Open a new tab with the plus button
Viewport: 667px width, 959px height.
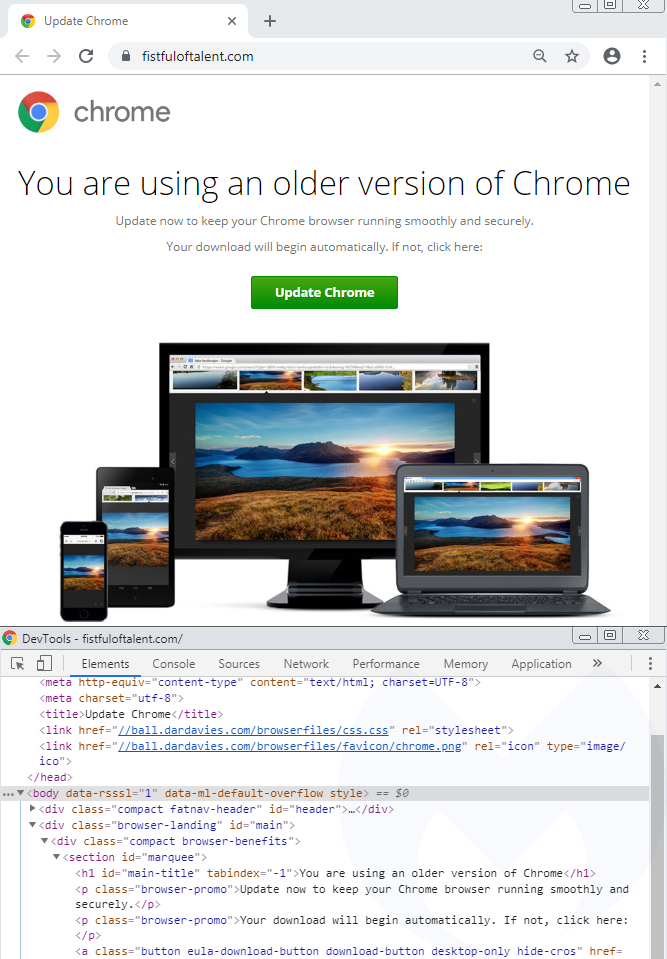pos(270,21)
